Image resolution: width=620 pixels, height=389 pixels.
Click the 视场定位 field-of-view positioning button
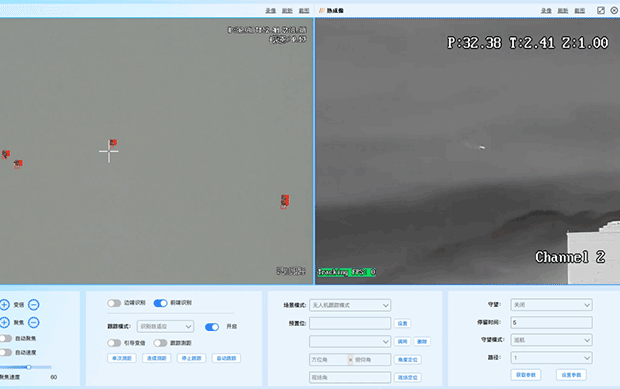408,378
